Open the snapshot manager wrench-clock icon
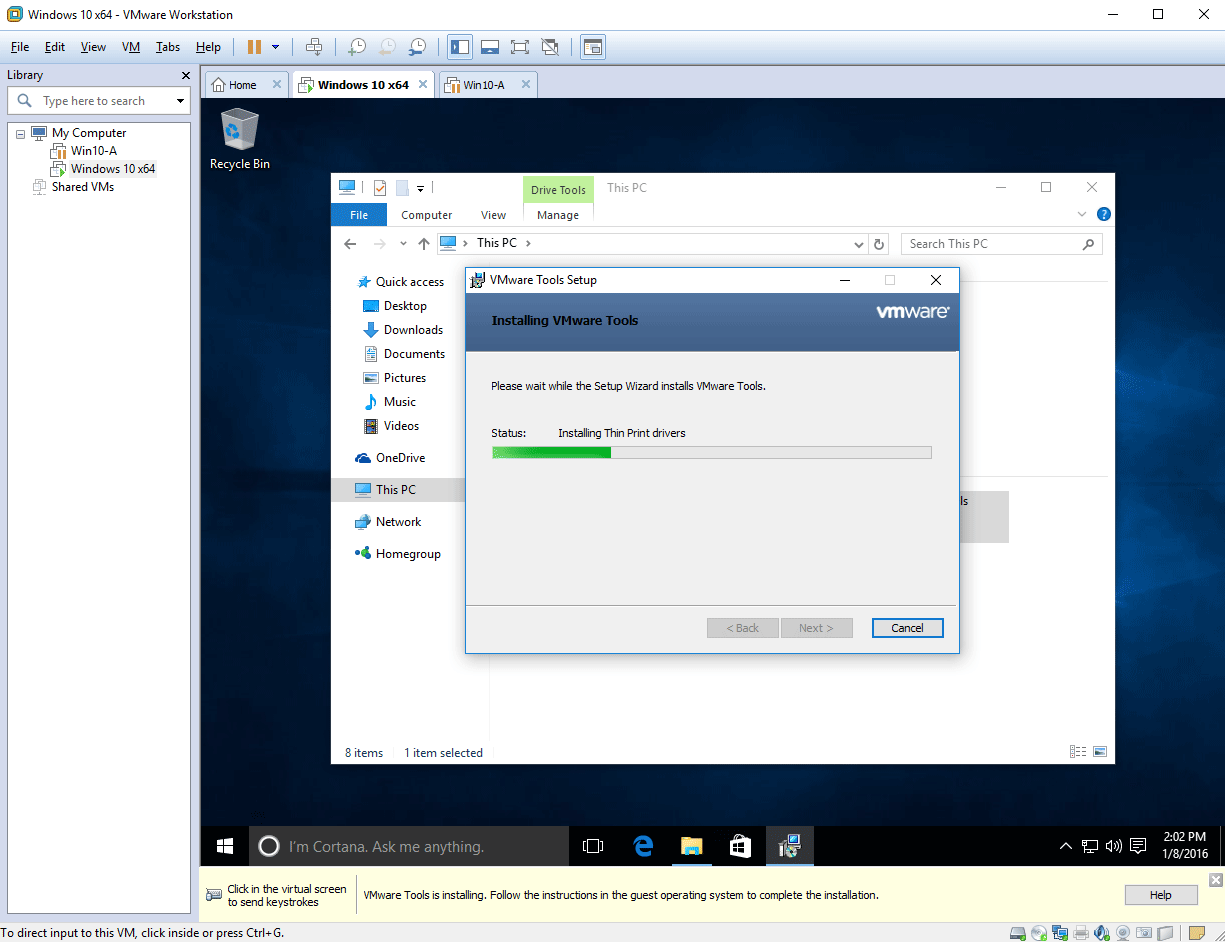The height and width of the screenshot is (942, 1225). tap(417, 47)
